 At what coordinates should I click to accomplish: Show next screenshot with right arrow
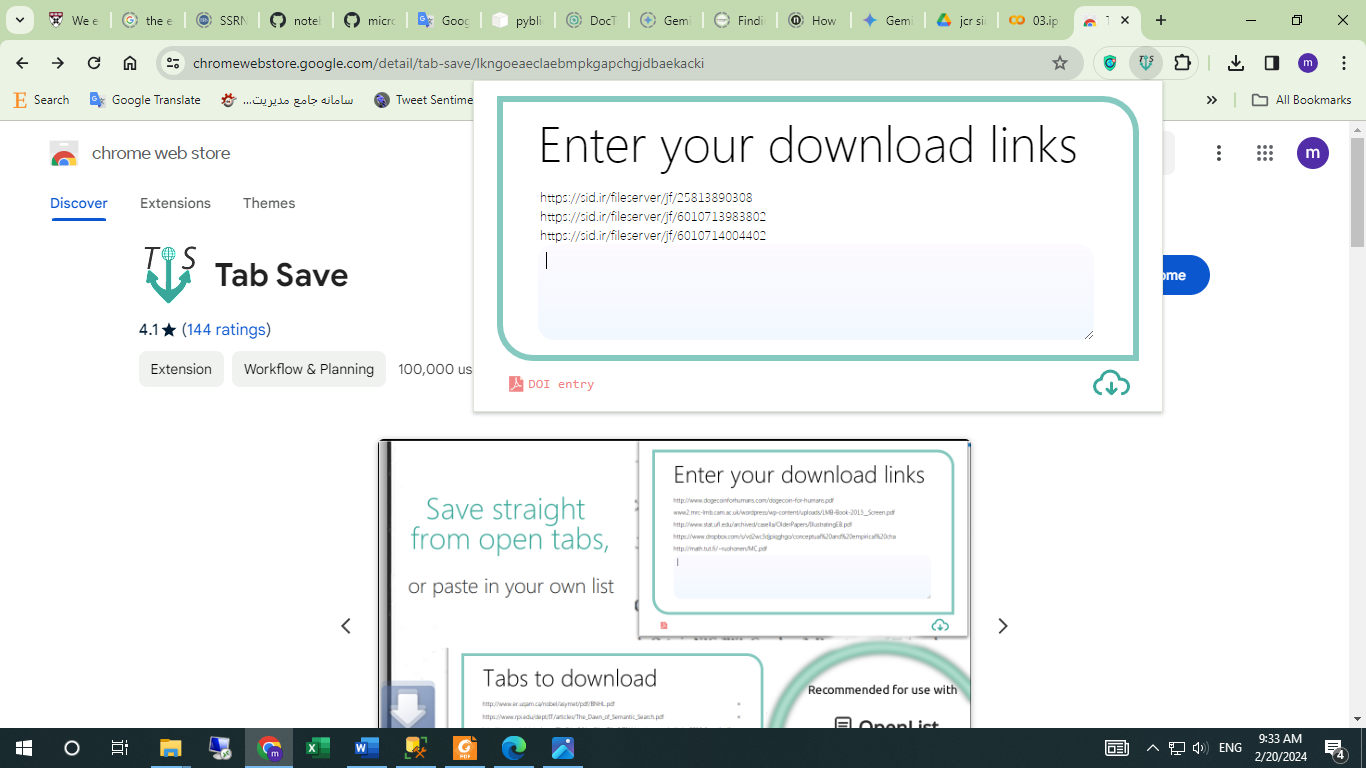click(x=1003, y=626)
